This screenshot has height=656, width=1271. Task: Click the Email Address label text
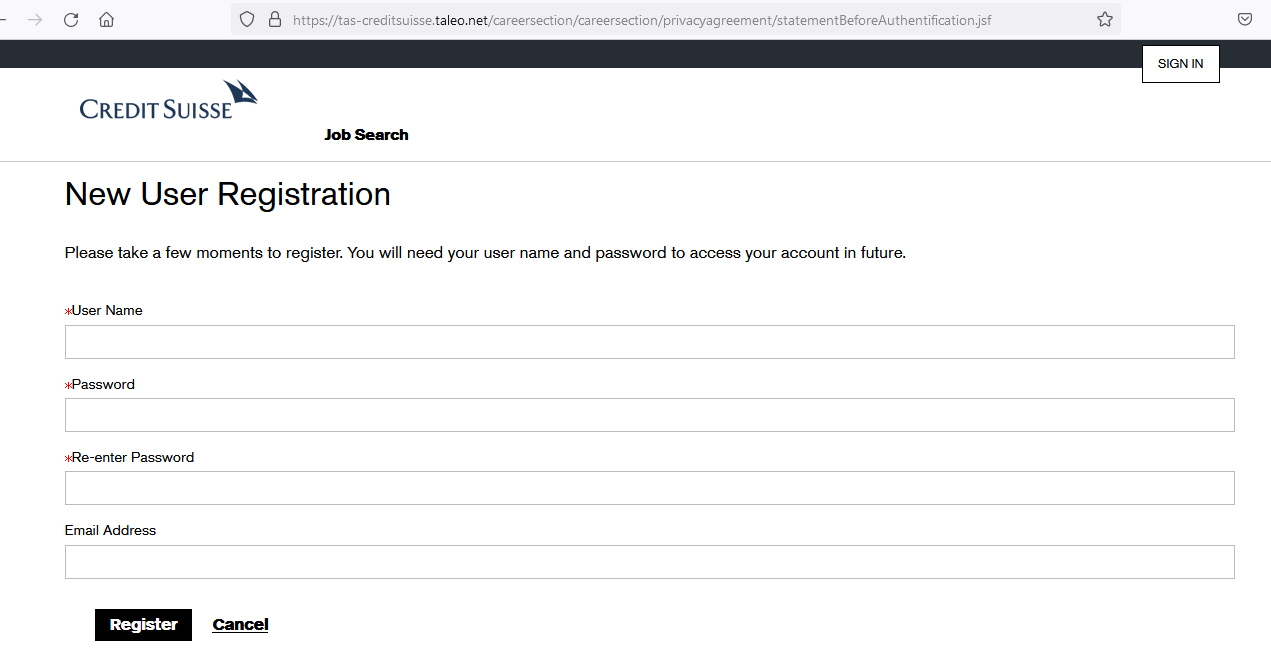click(110, 530)
